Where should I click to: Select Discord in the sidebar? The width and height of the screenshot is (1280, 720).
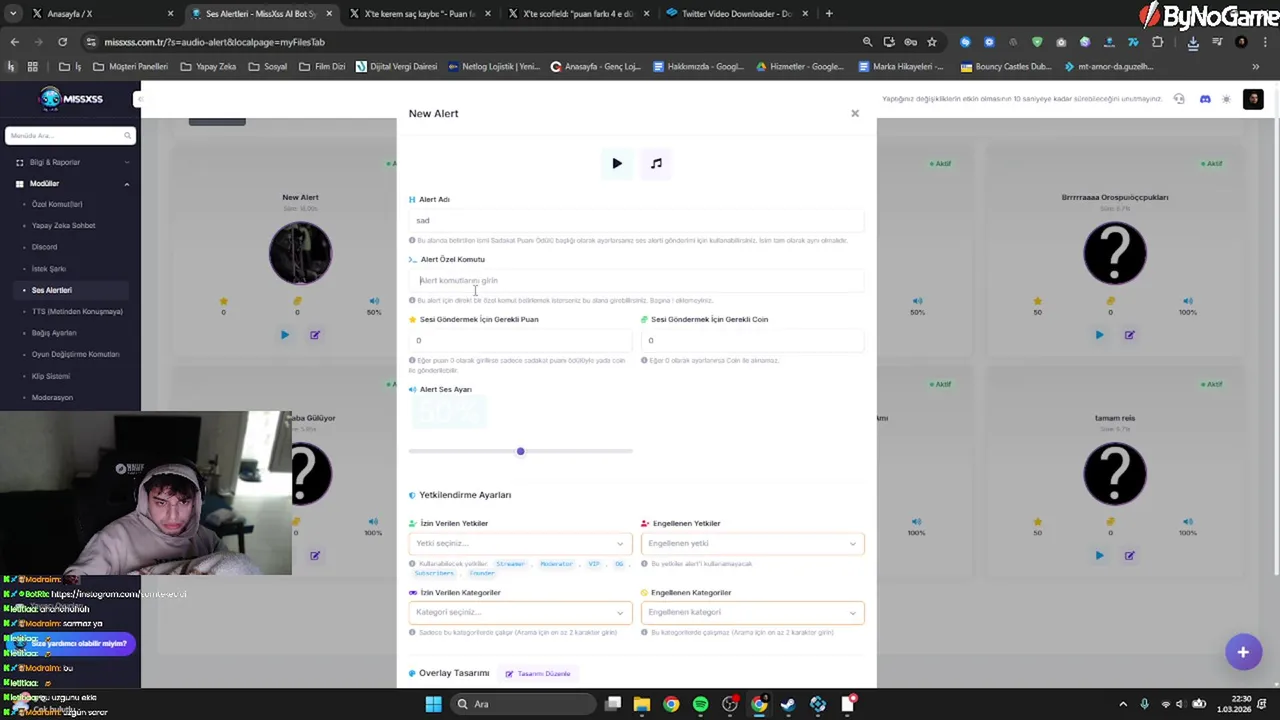click(44, 247)
